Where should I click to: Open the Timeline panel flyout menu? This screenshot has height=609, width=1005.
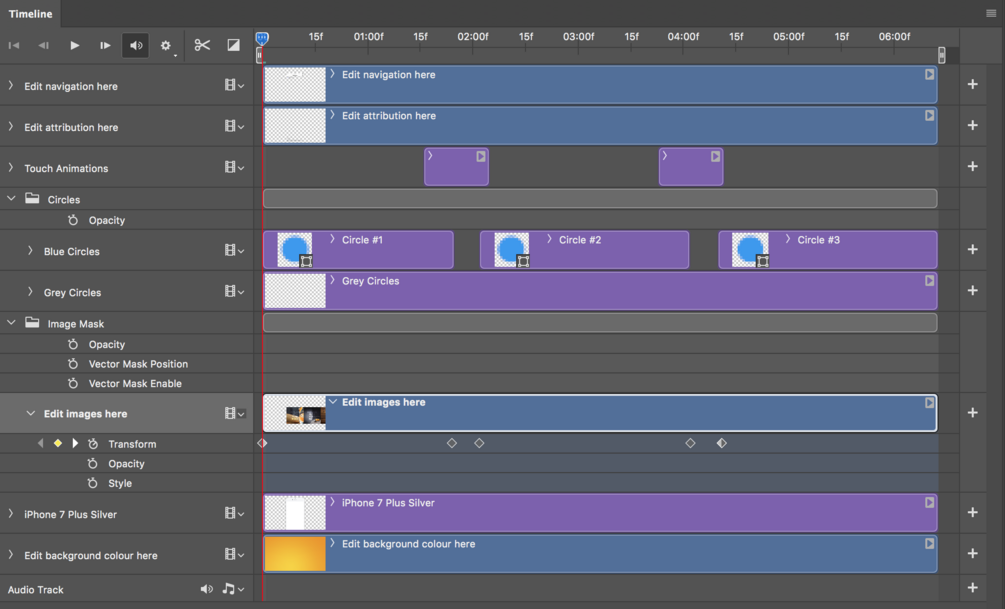[990, 13]
